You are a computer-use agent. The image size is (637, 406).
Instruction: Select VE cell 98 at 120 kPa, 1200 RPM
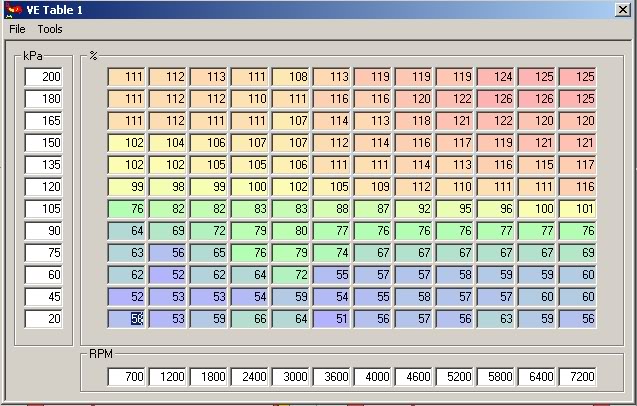tap(167, 187)
